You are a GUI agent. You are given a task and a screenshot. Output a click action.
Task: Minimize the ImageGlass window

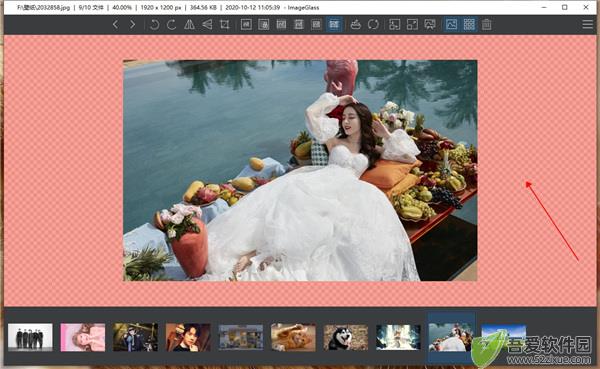point(545,7)
